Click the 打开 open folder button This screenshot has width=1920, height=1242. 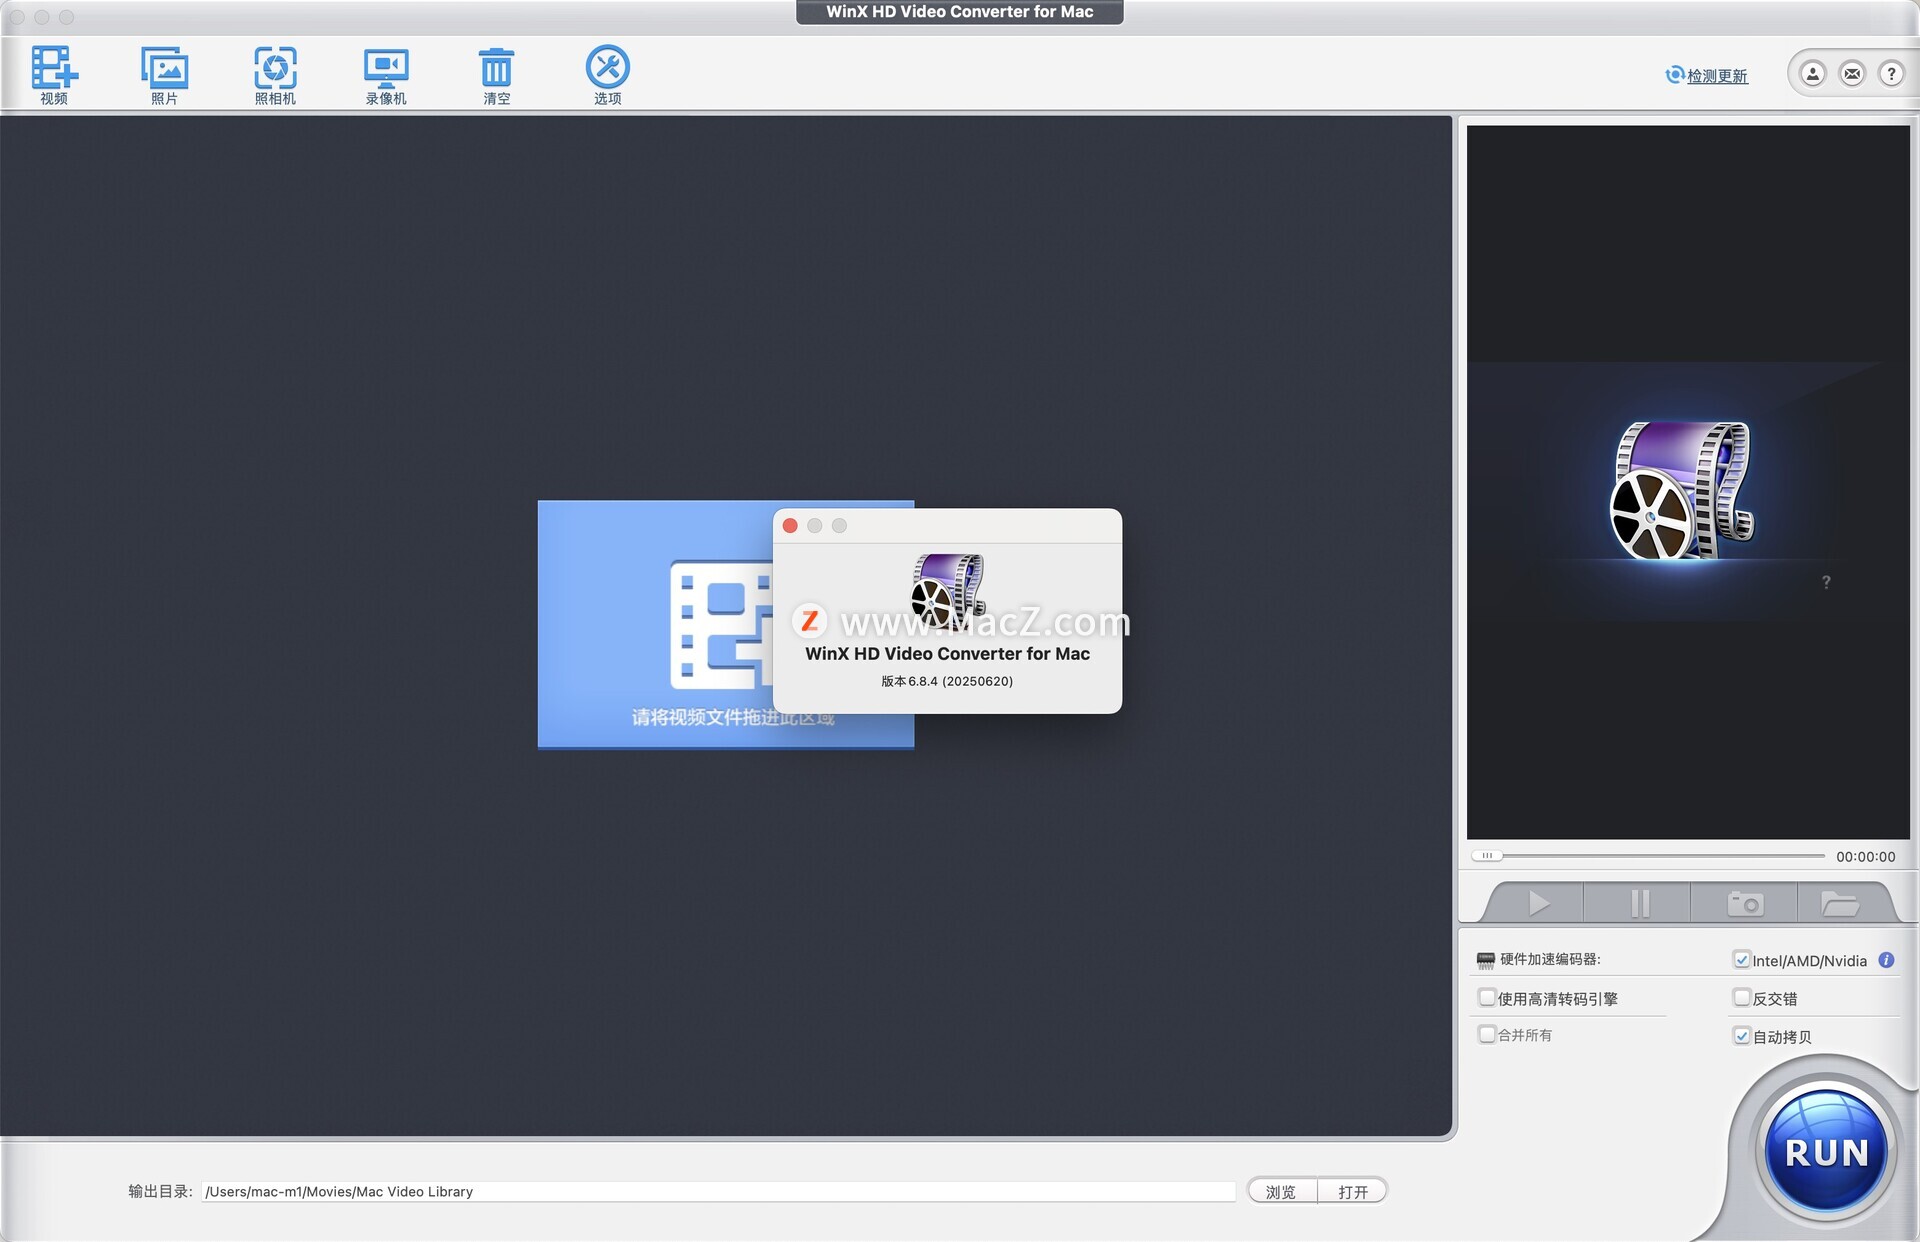[x=1353, y=1191]
